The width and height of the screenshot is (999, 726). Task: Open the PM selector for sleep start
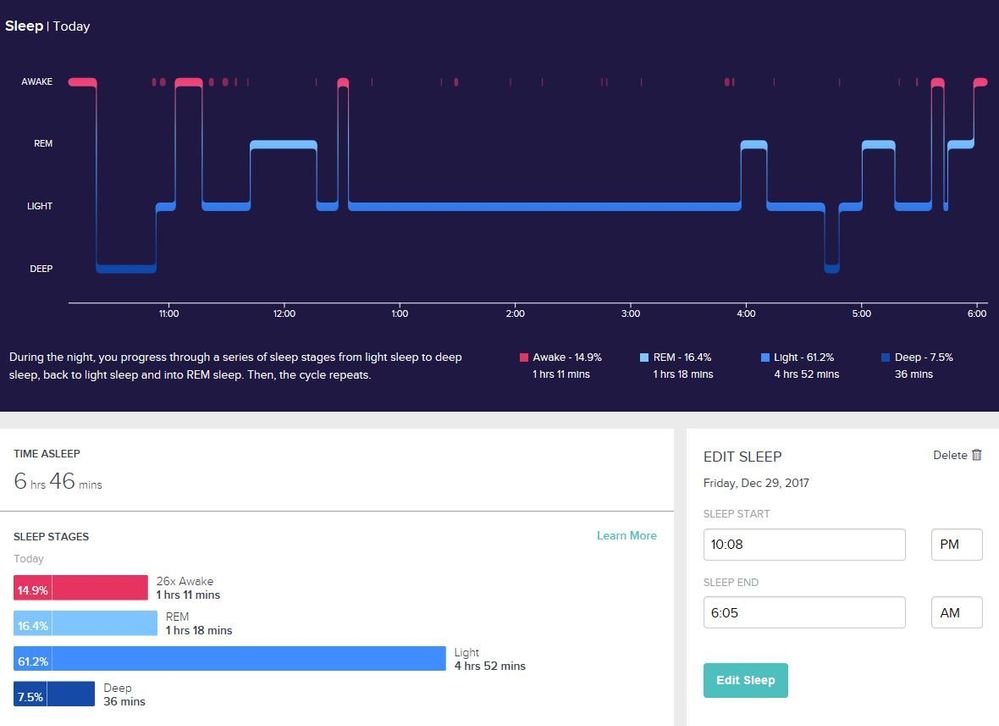pos(956,544)
